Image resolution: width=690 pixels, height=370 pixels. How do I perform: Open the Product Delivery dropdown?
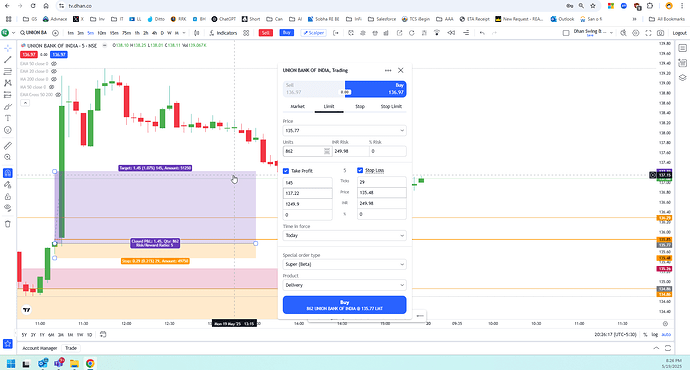click(x=344, y=285)
